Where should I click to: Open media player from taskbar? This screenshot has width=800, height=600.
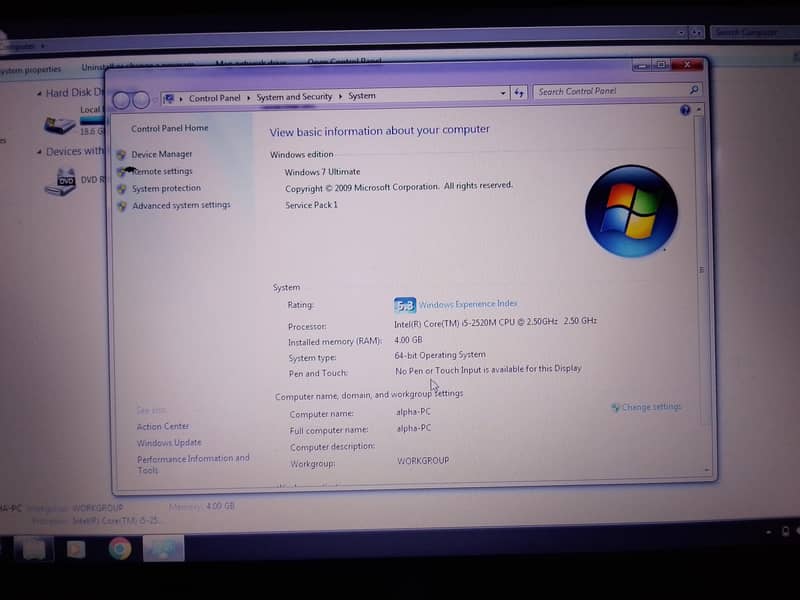(76, 549)
